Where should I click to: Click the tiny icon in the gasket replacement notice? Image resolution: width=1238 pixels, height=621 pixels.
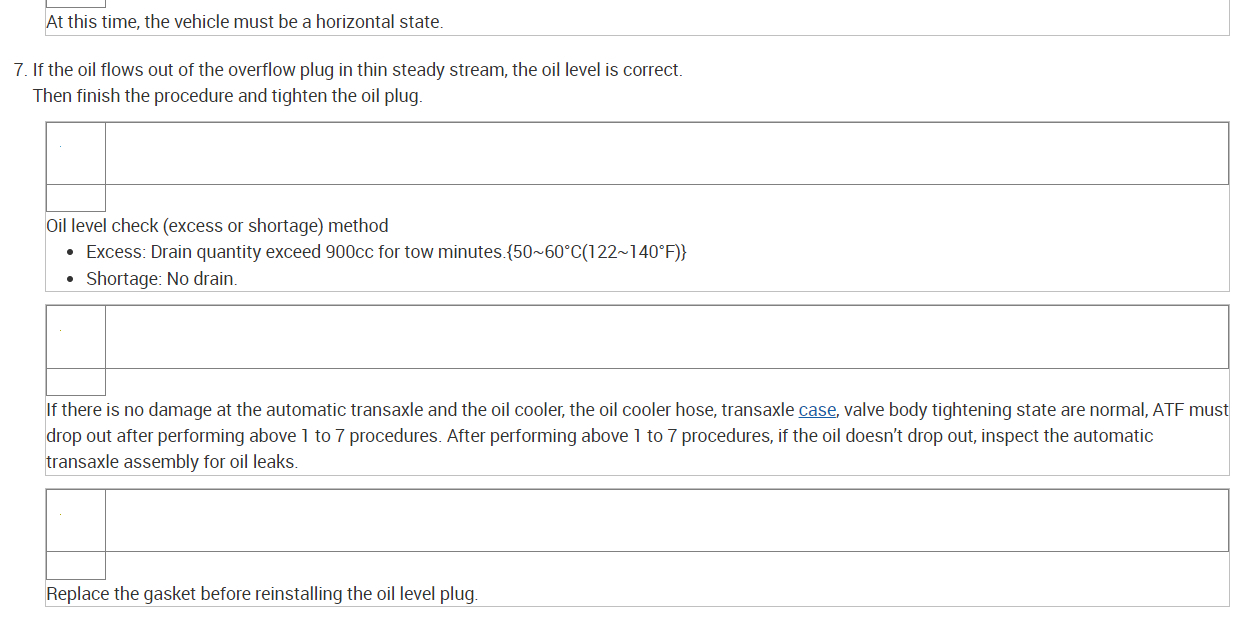click(x=60, y=514)
